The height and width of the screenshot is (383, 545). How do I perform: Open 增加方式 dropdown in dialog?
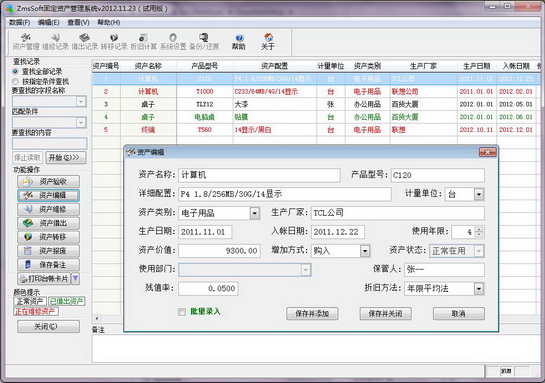(x=365, y=251)
